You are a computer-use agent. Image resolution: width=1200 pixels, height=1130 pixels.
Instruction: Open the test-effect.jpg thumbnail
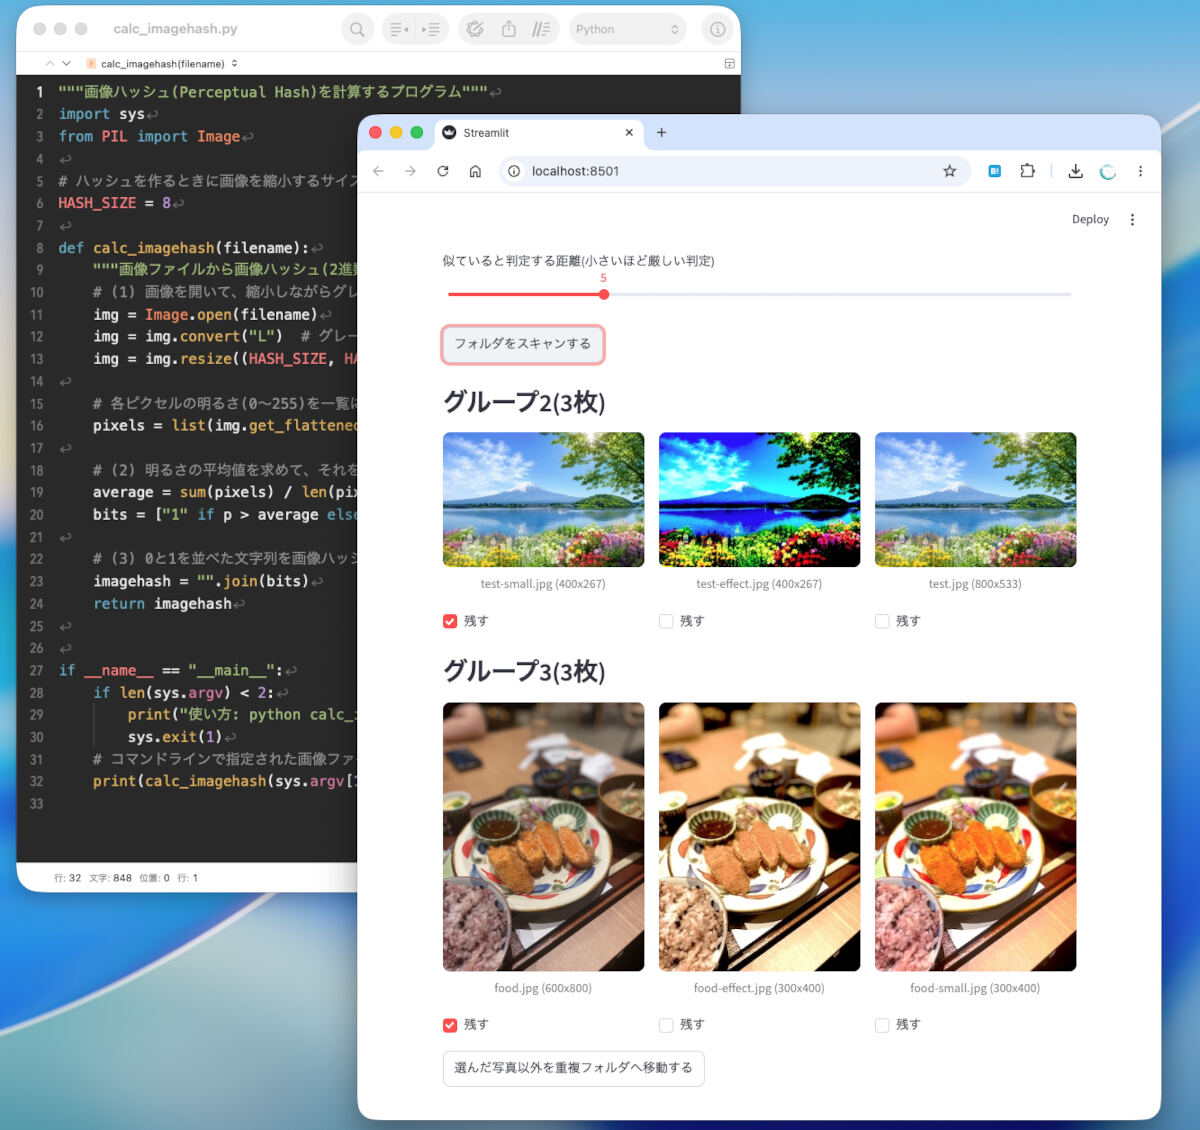(x=759, y=500)
